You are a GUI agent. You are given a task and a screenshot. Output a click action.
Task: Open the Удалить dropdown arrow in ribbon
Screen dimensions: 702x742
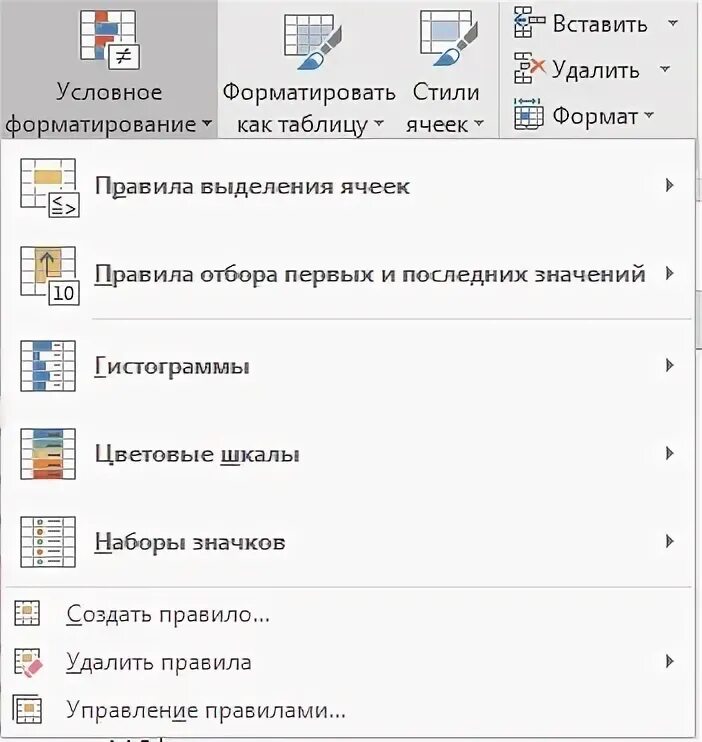(x=665, y=70)
